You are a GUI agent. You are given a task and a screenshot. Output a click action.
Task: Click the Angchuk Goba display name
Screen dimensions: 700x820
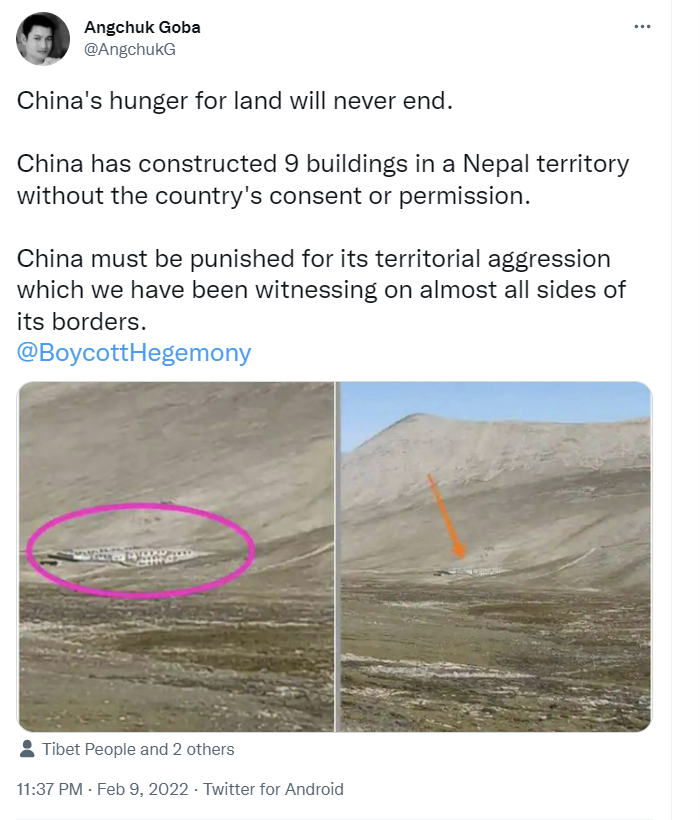(142, 27)
